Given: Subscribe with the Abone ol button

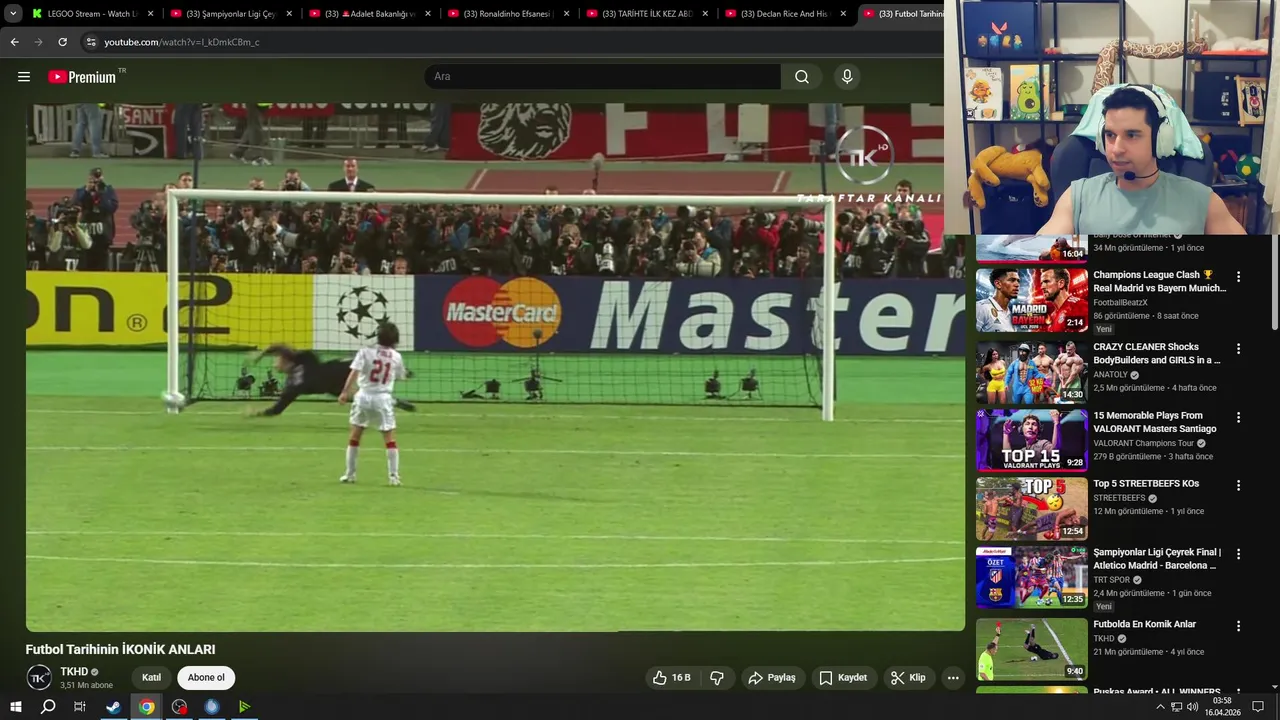Looking at the screenshot, I should tap(206, 678).
